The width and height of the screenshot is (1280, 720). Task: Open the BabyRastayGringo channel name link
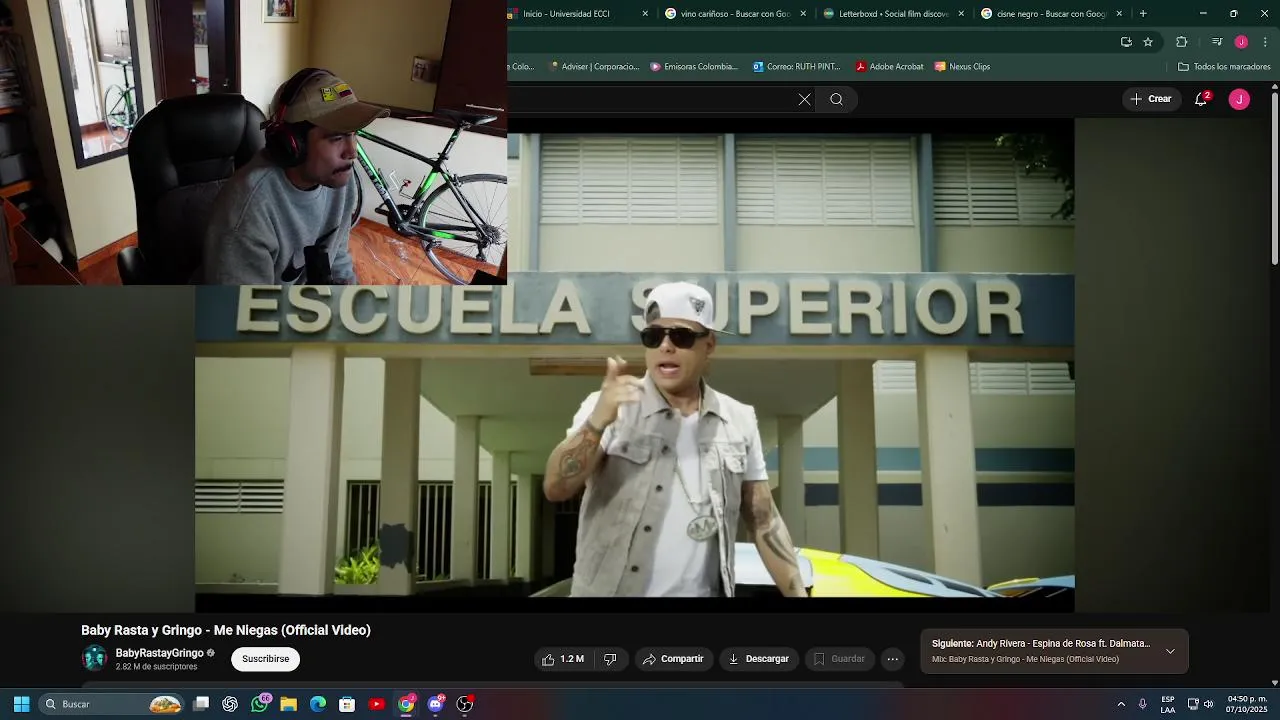click(x=159, y=653)
